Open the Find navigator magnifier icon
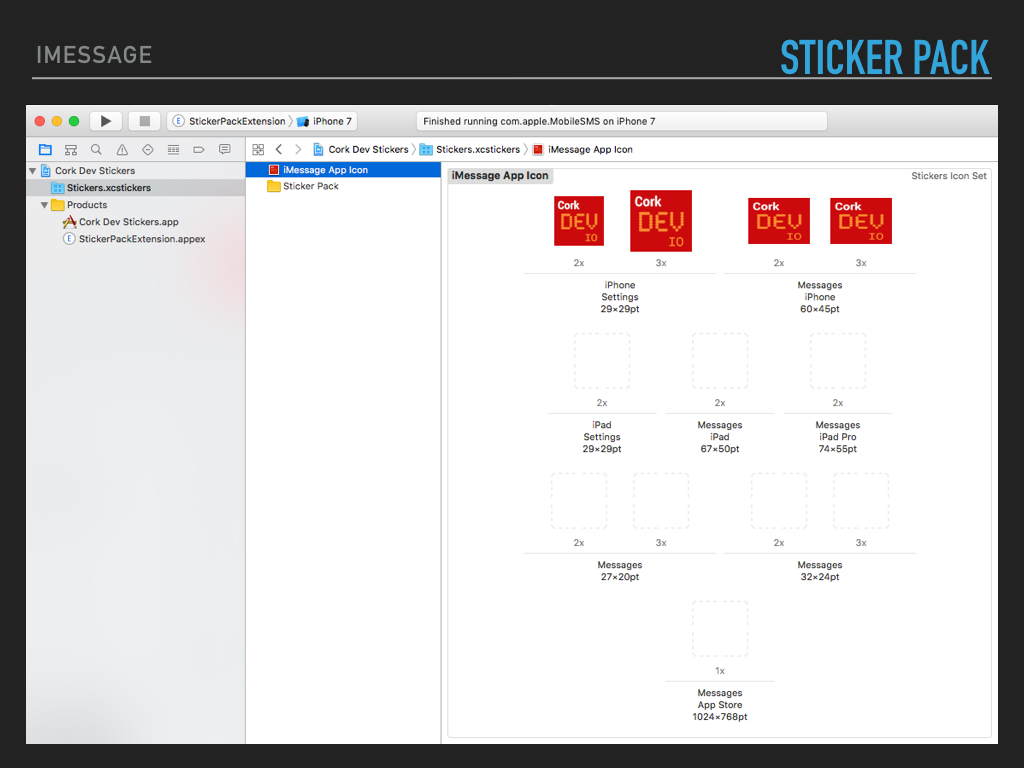 click(x=96, y=150)
